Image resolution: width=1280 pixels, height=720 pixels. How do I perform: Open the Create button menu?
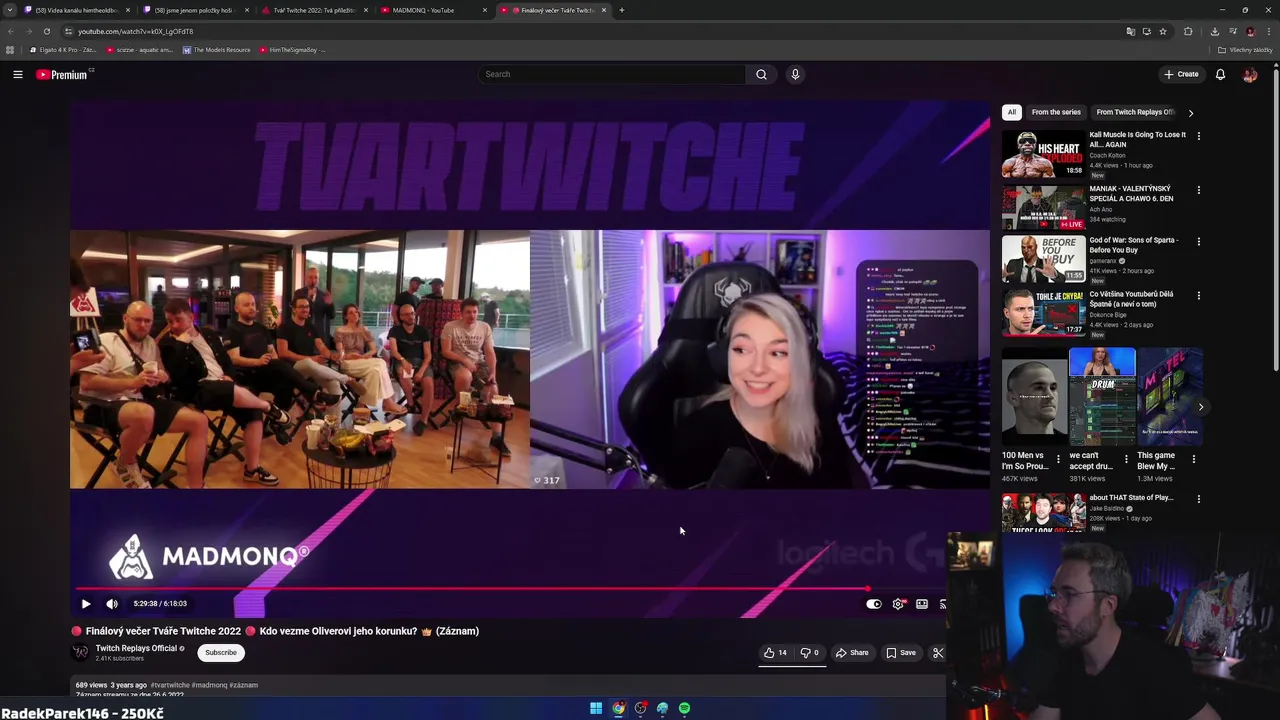(1181, 74)
